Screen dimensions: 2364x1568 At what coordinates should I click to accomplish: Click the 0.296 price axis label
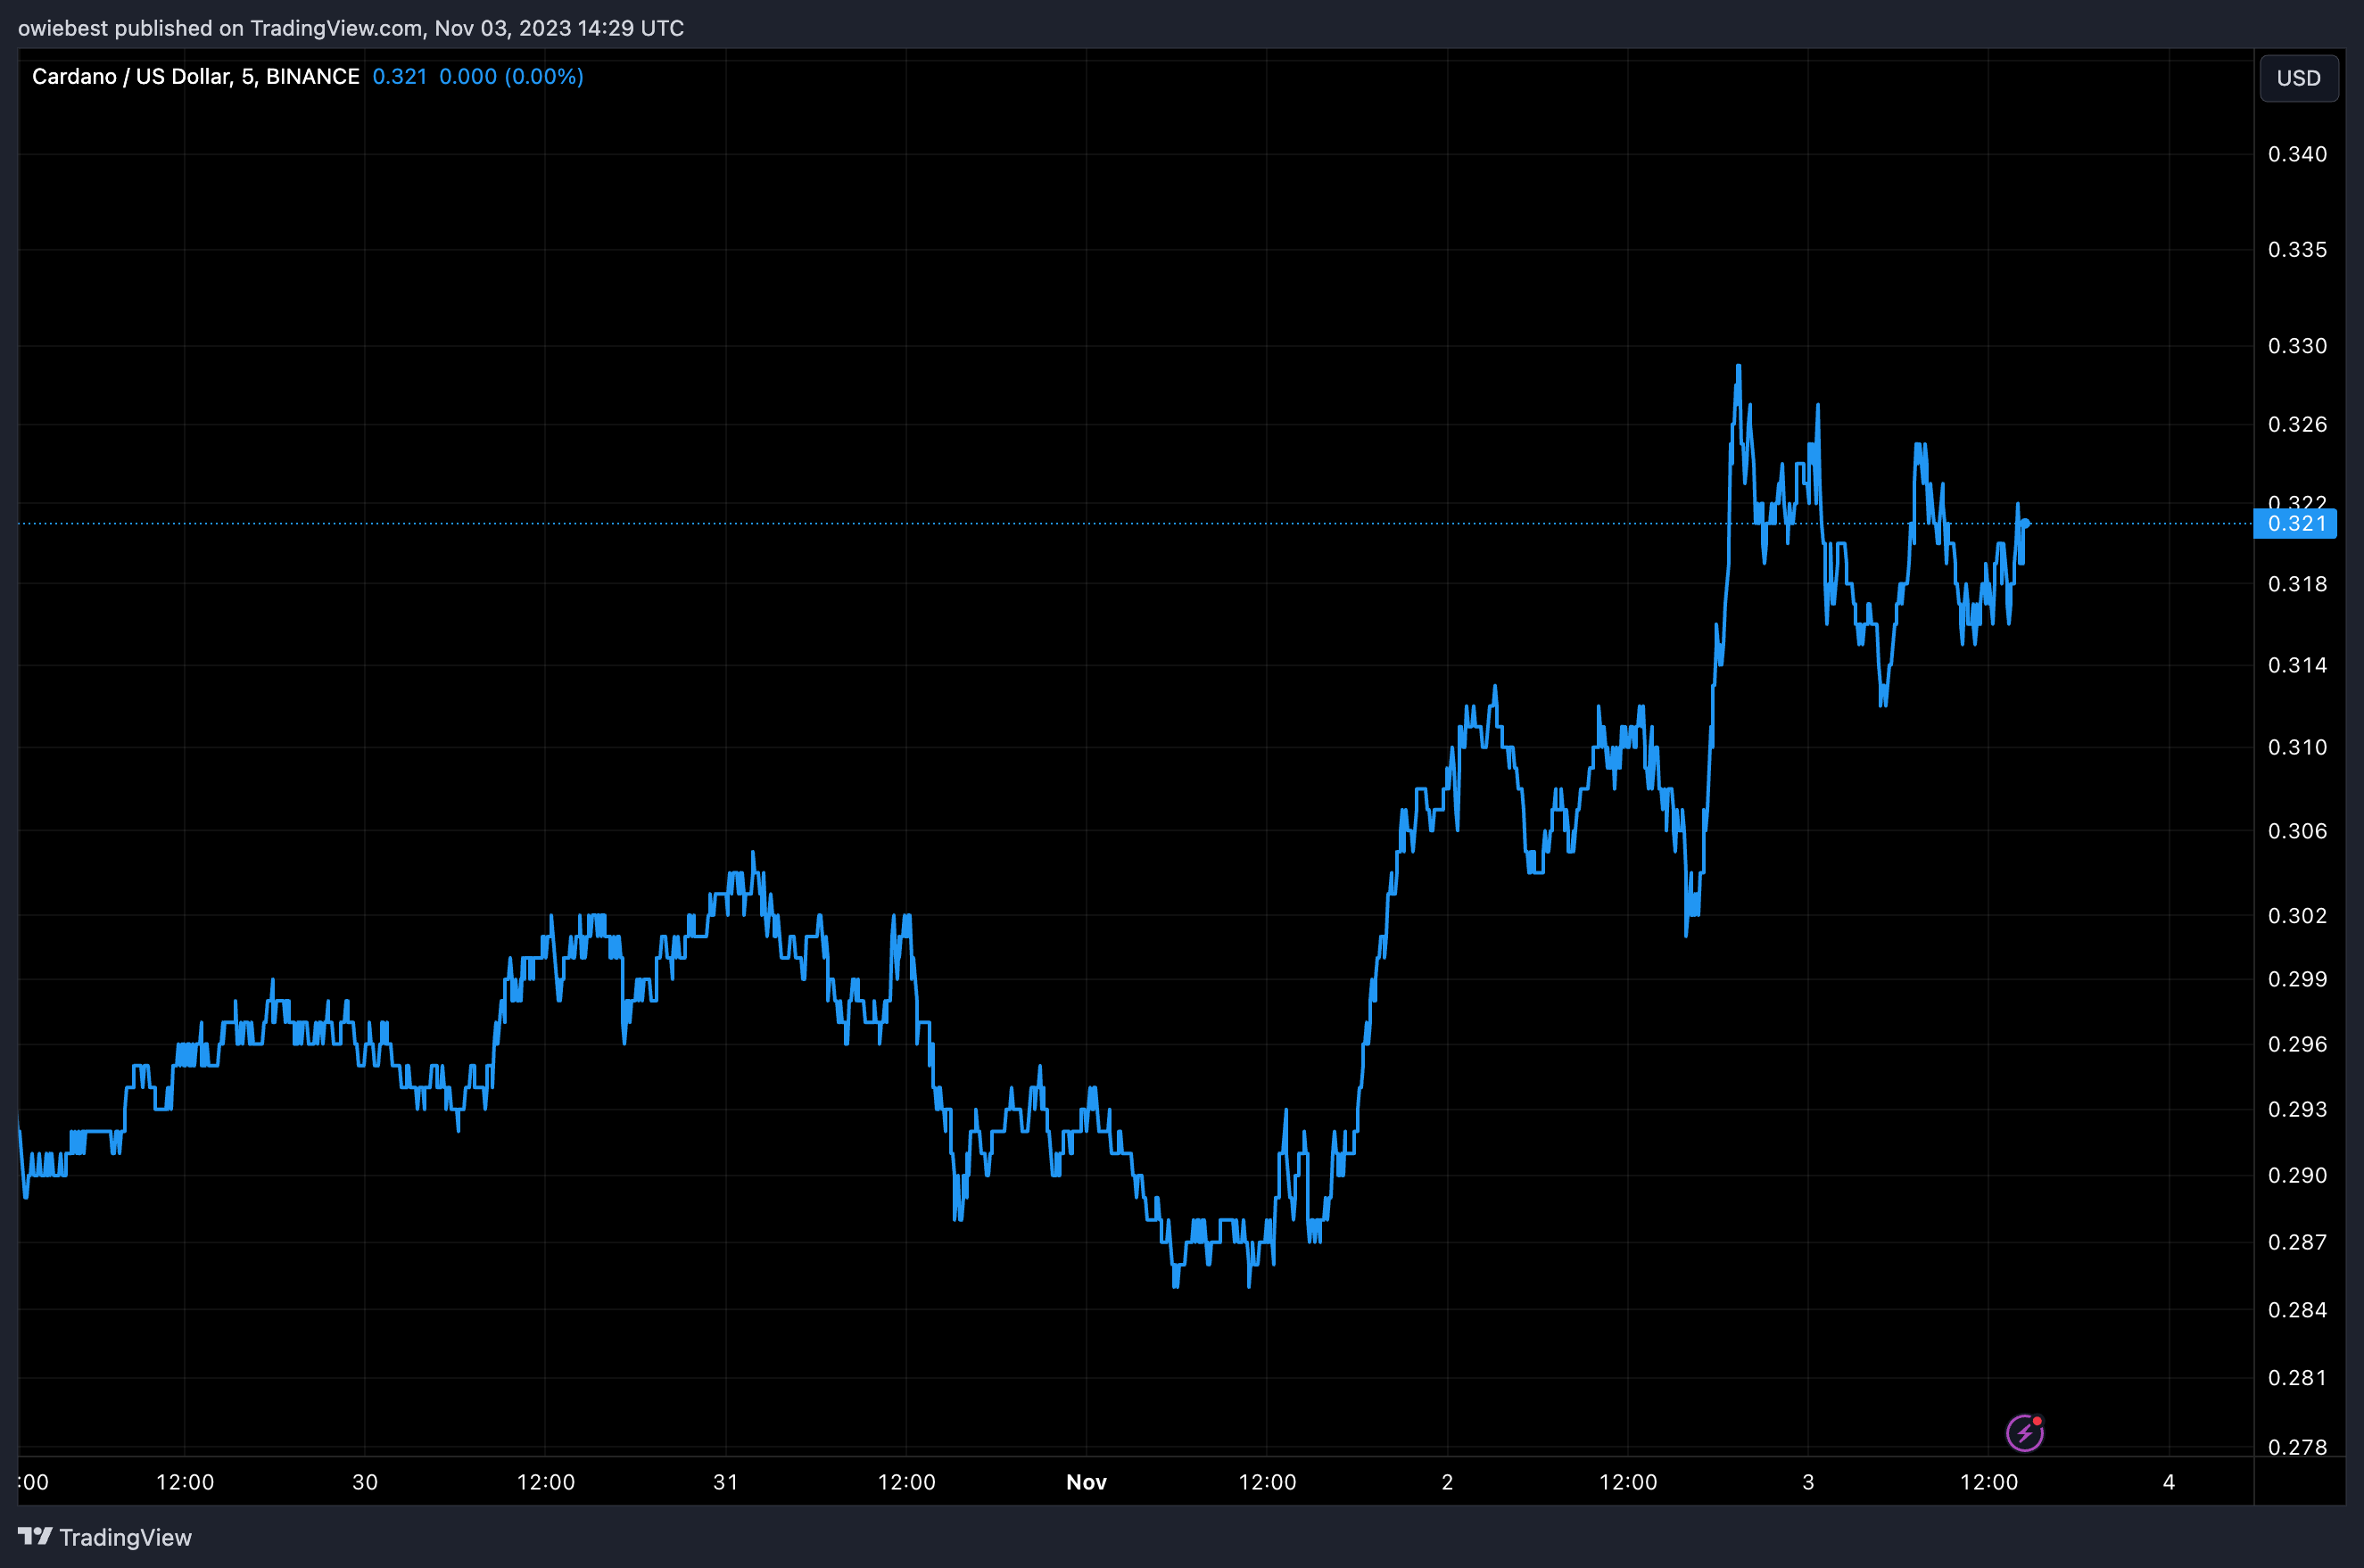pyautogui.click(x=2297, y=1044)
